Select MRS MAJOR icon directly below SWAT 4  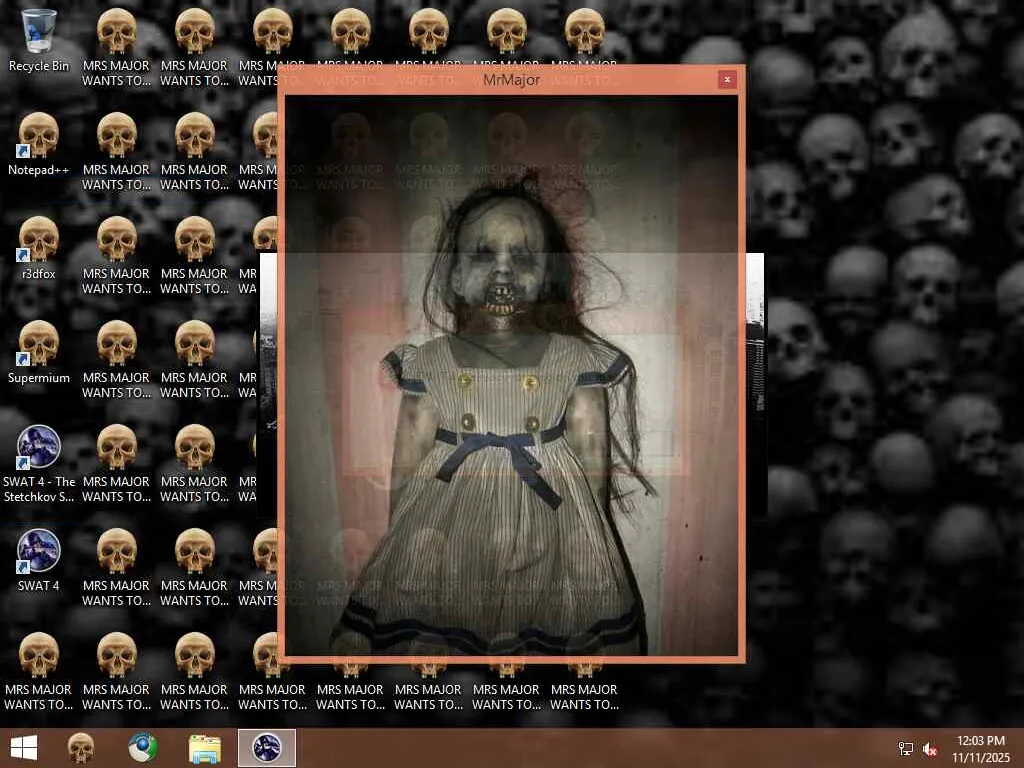[x=39, y=671]
